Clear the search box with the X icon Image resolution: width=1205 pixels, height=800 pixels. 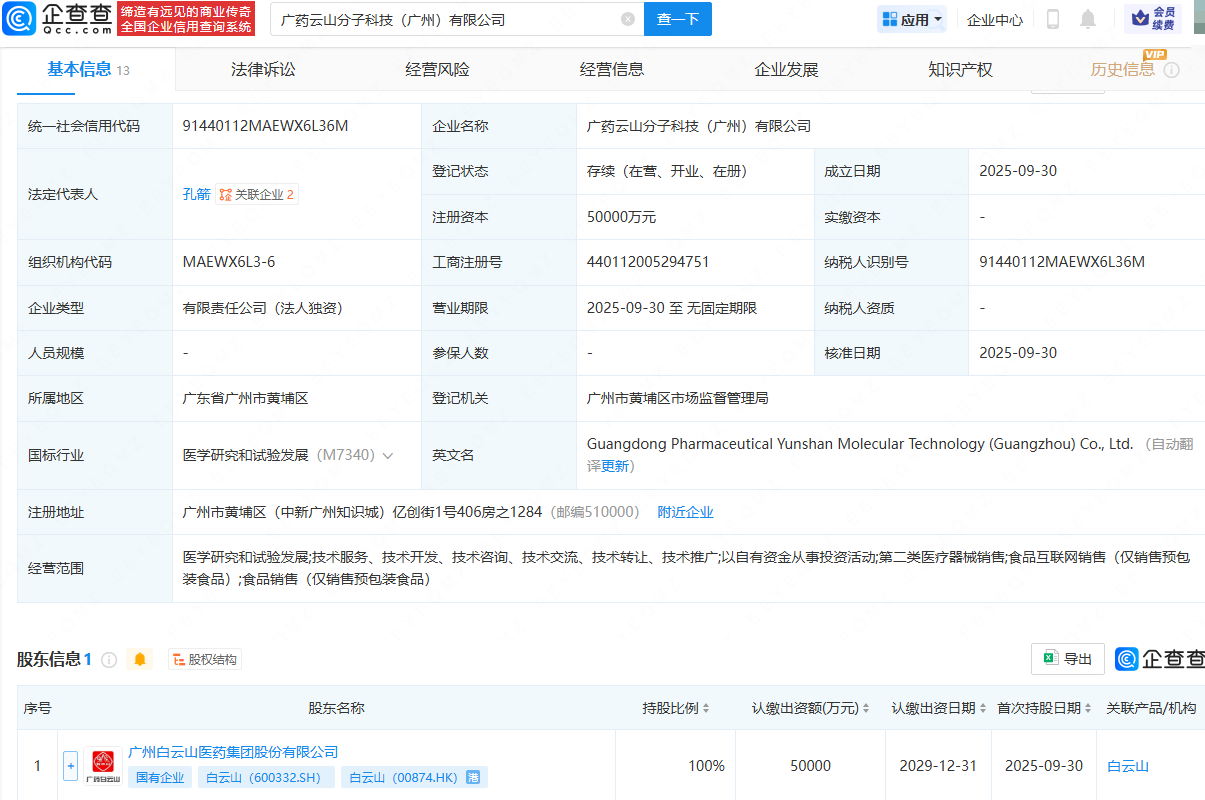click(x=627, y=19)
